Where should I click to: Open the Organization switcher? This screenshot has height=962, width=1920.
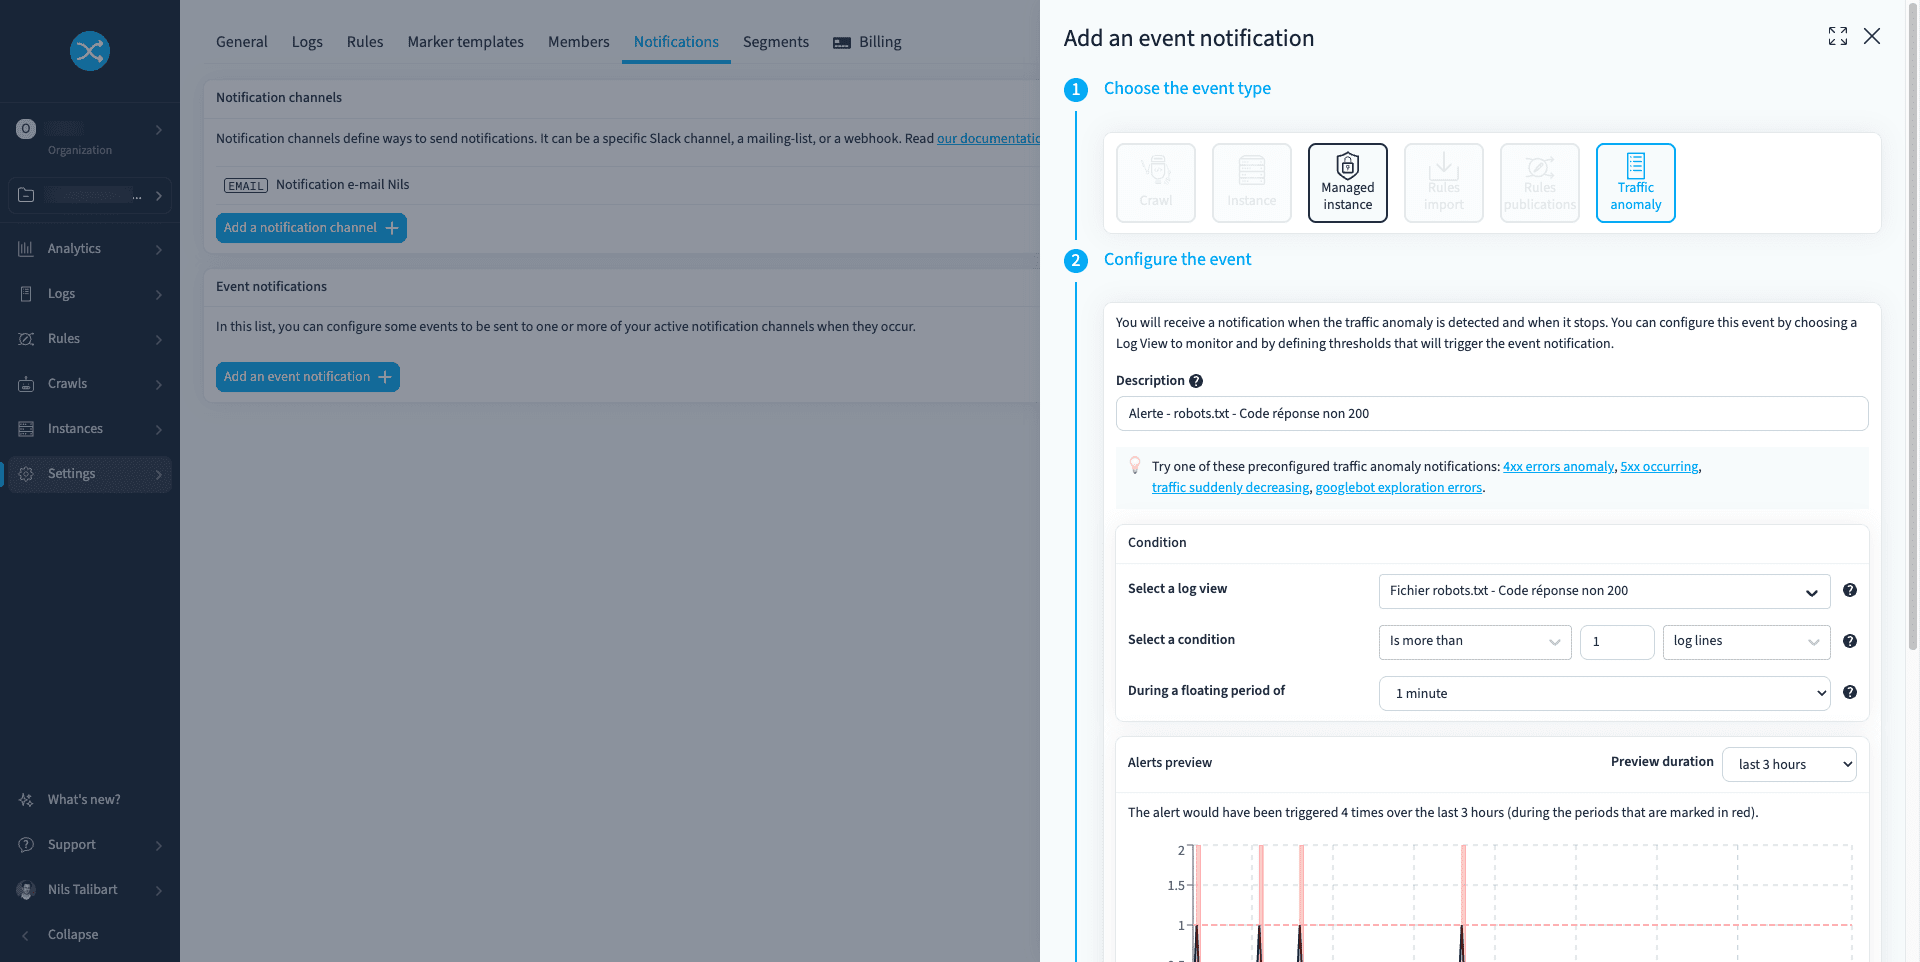(x=89, y=138)
